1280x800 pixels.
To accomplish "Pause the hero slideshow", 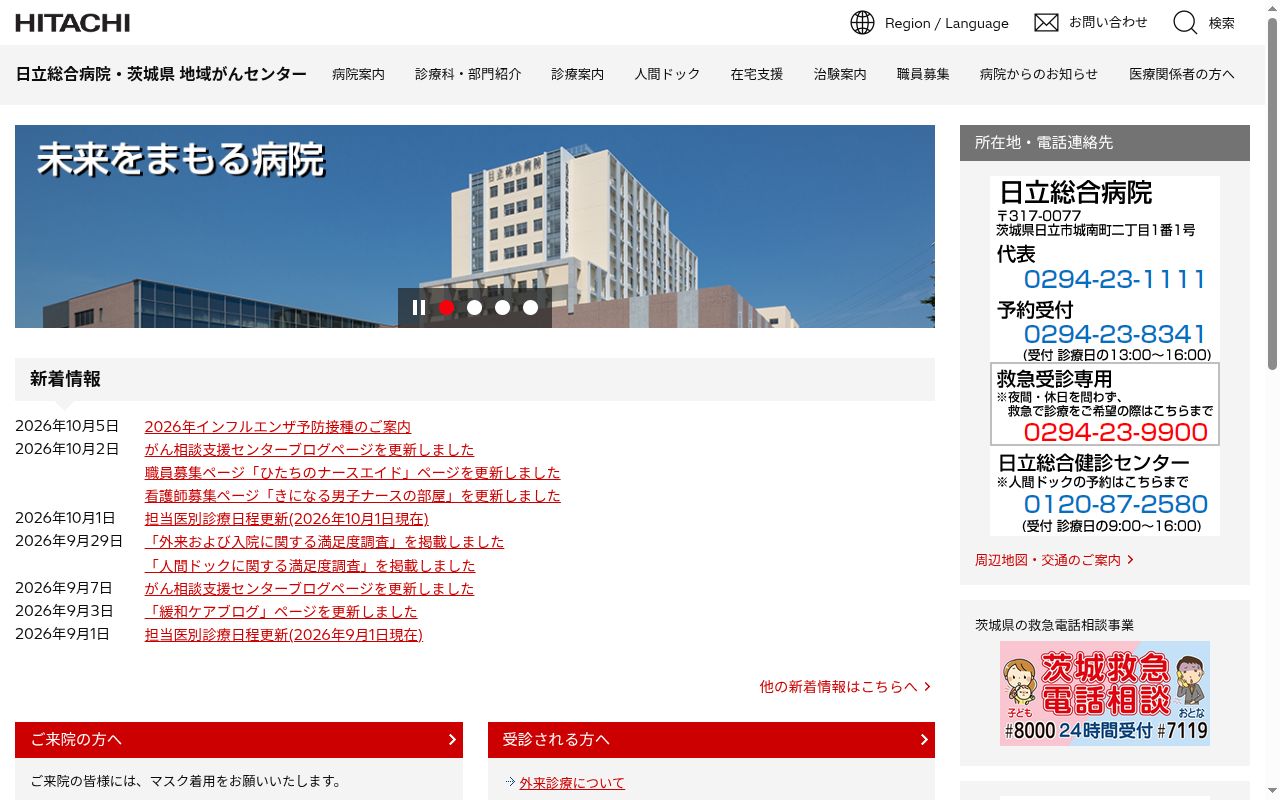I will click(x=419, y=308).
